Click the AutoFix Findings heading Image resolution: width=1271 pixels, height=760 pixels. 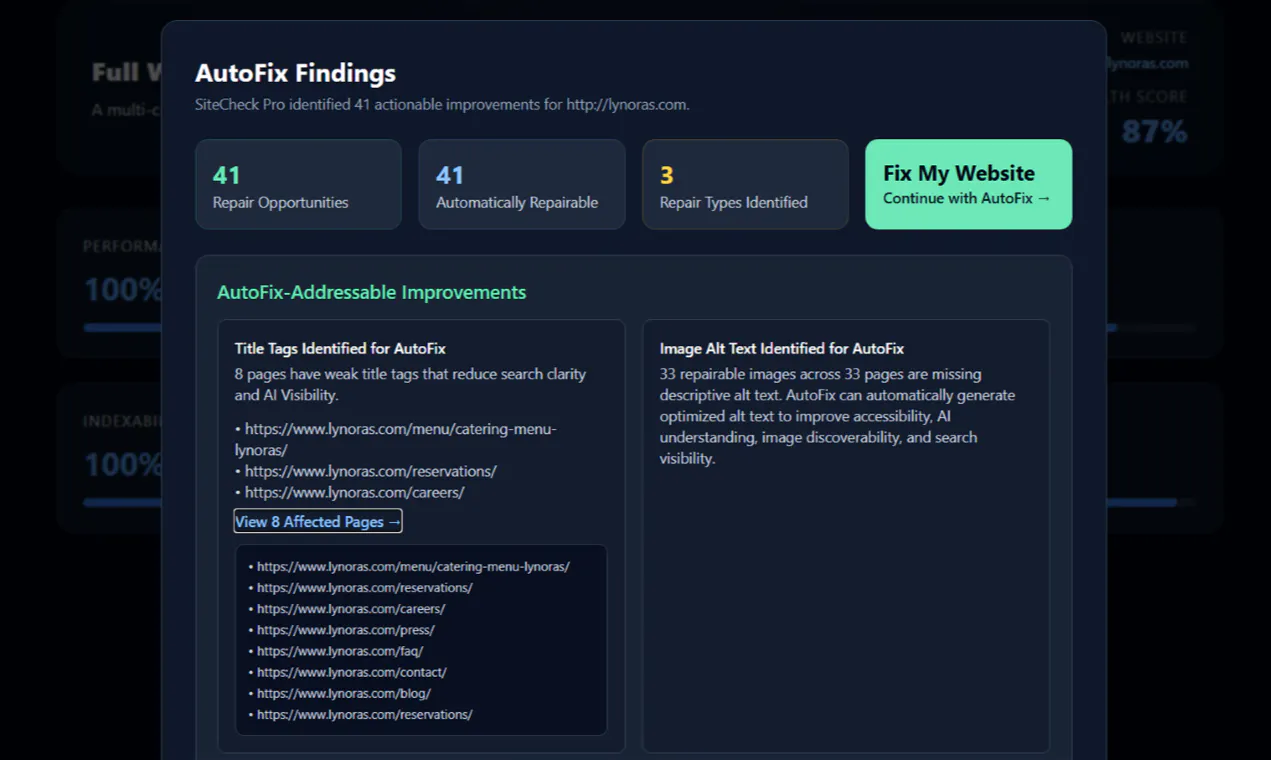(x=295, y=73)
